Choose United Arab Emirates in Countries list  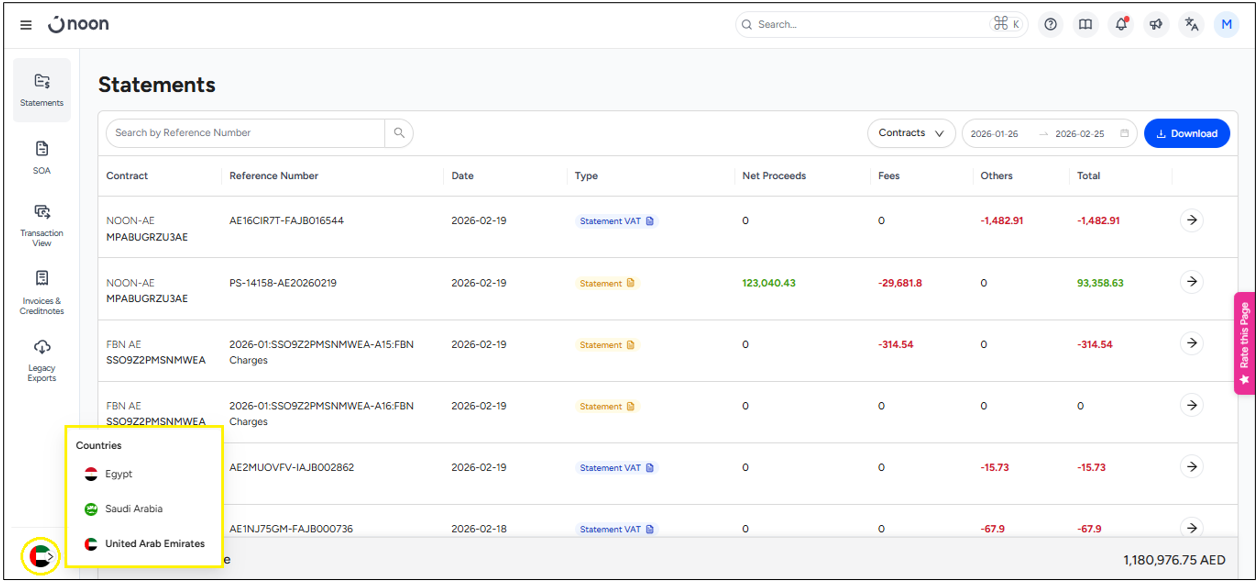pyautogui.click(x=154, y=544)
